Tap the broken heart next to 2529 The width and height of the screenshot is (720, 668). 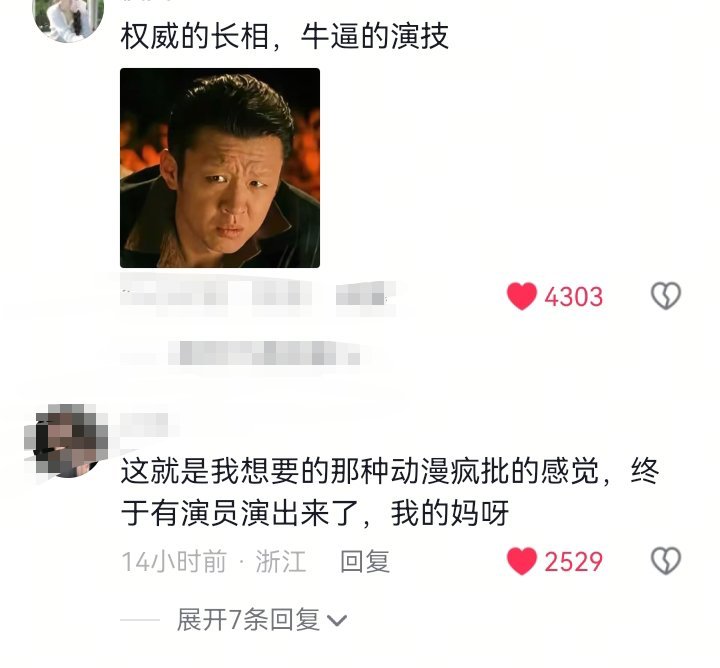tap(665, 561)
